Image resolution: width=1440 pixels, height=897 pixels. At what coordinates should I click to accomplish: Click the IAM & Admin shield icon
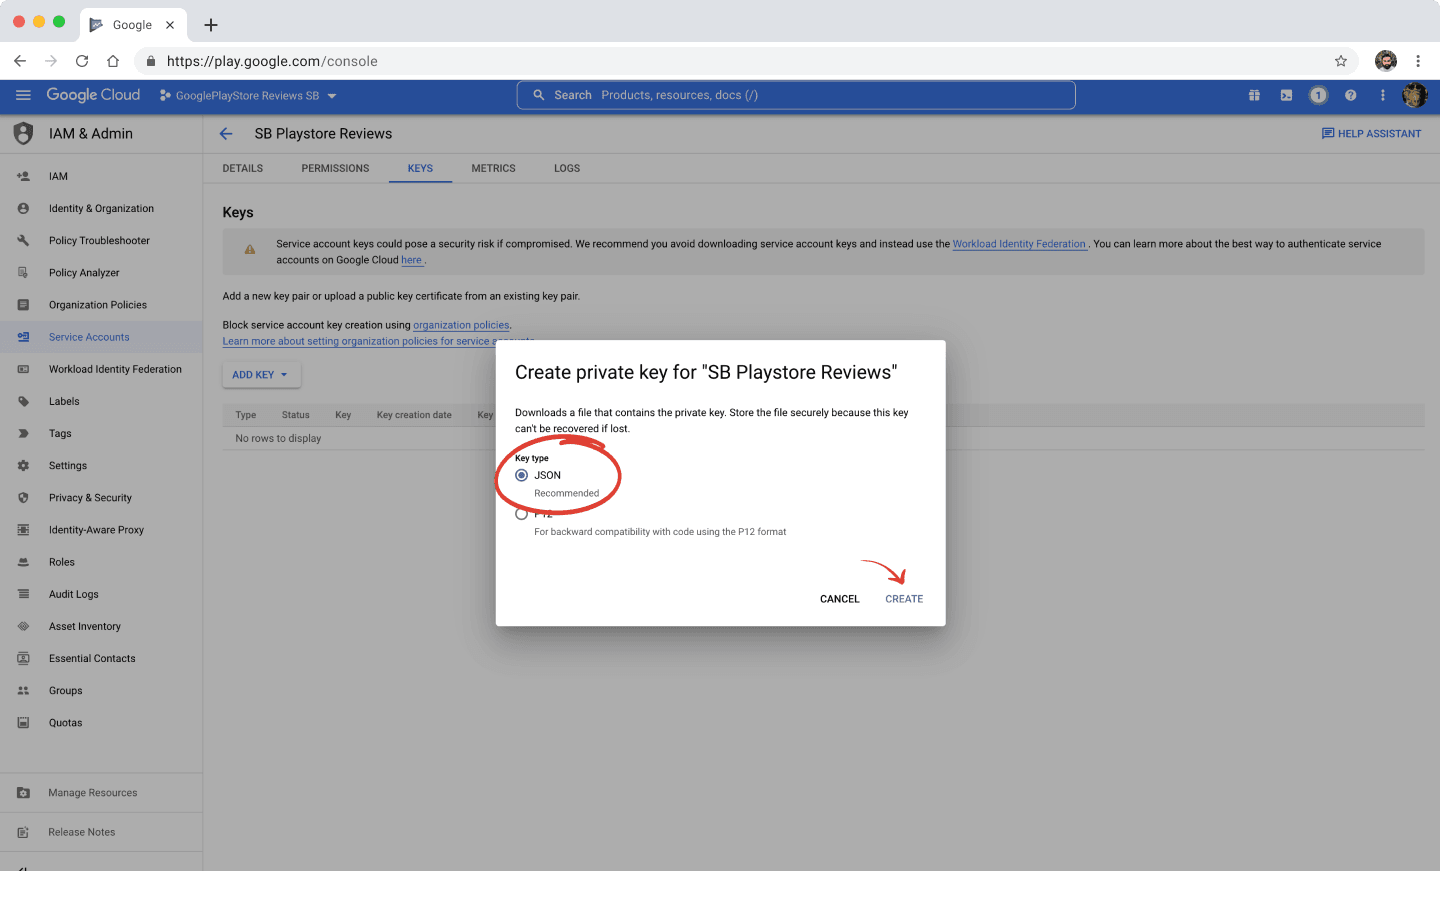23,134
